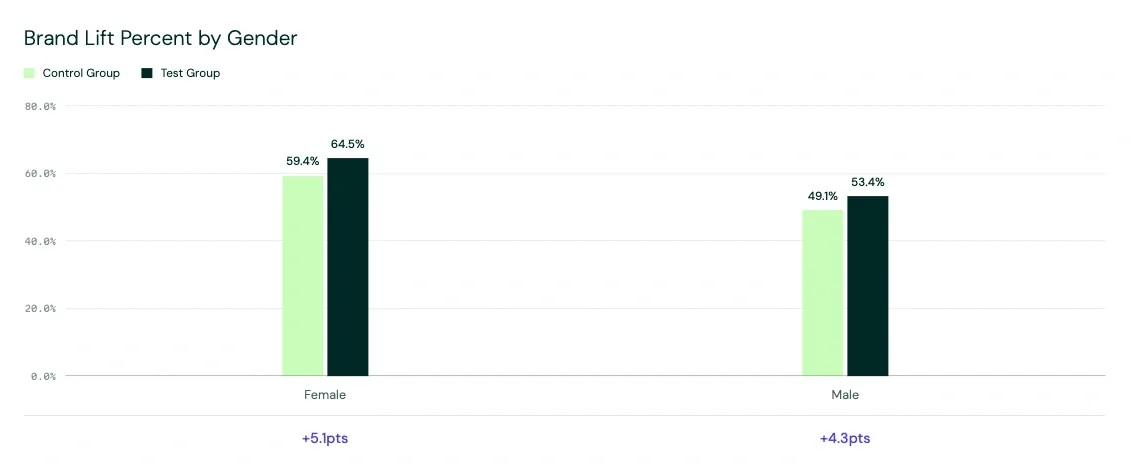Click the +5.1pts lift value
This screenshot has height=466, width=1135.
pos(325,439)
